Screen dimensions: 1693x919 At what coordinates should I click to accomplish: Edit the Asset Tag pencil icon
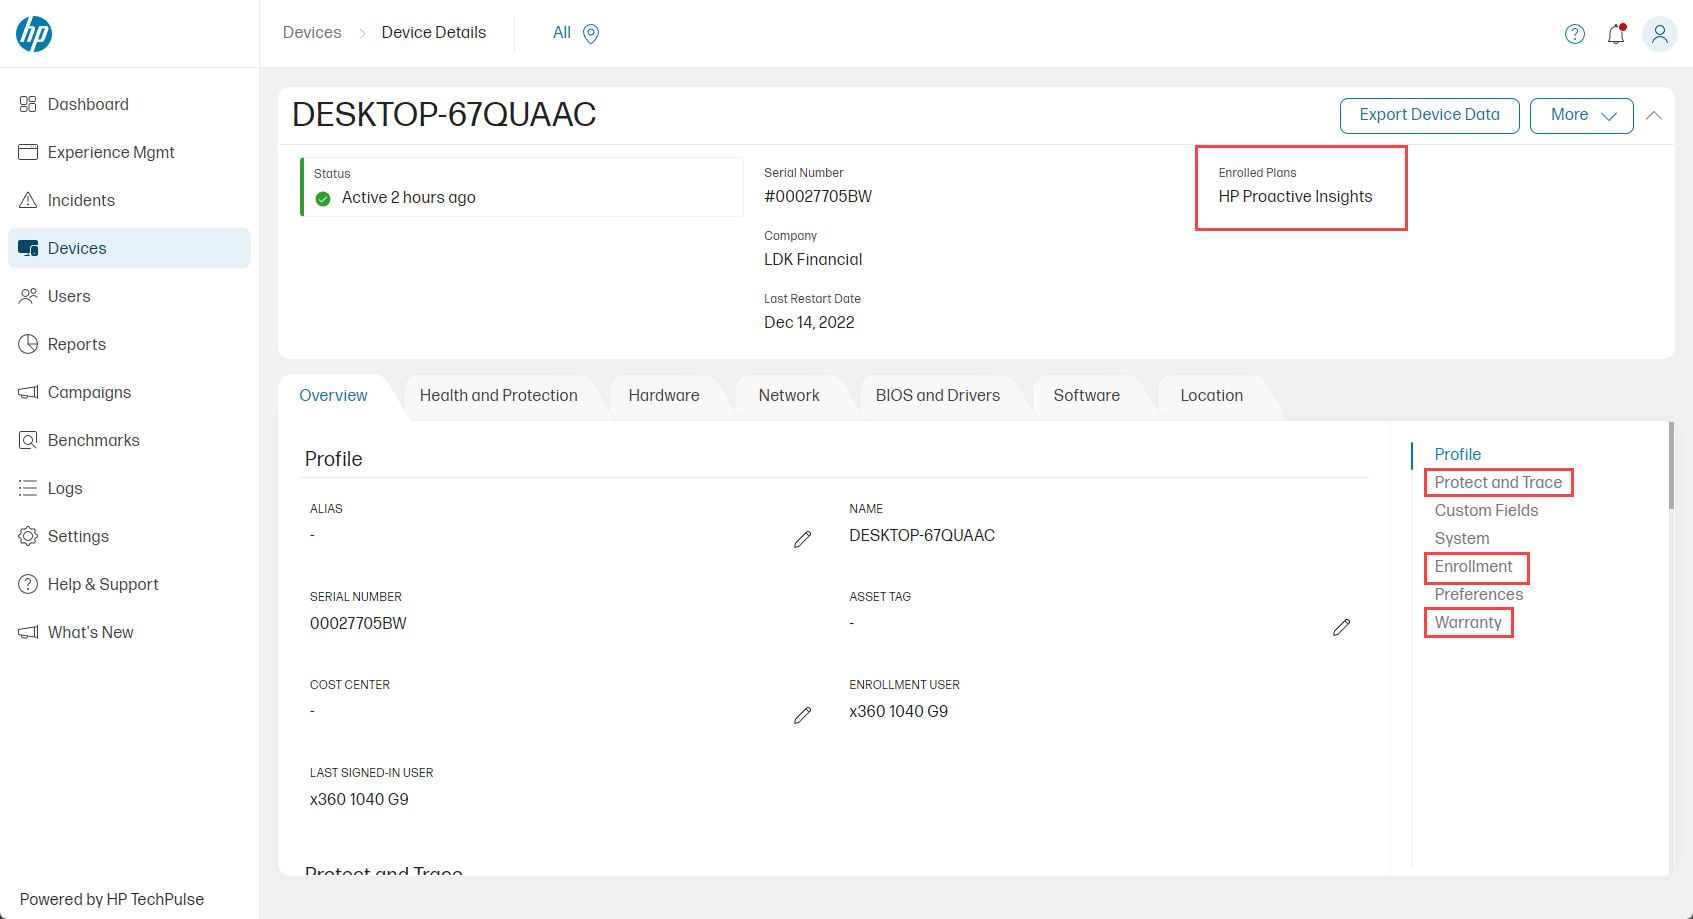click(1341, 627)
